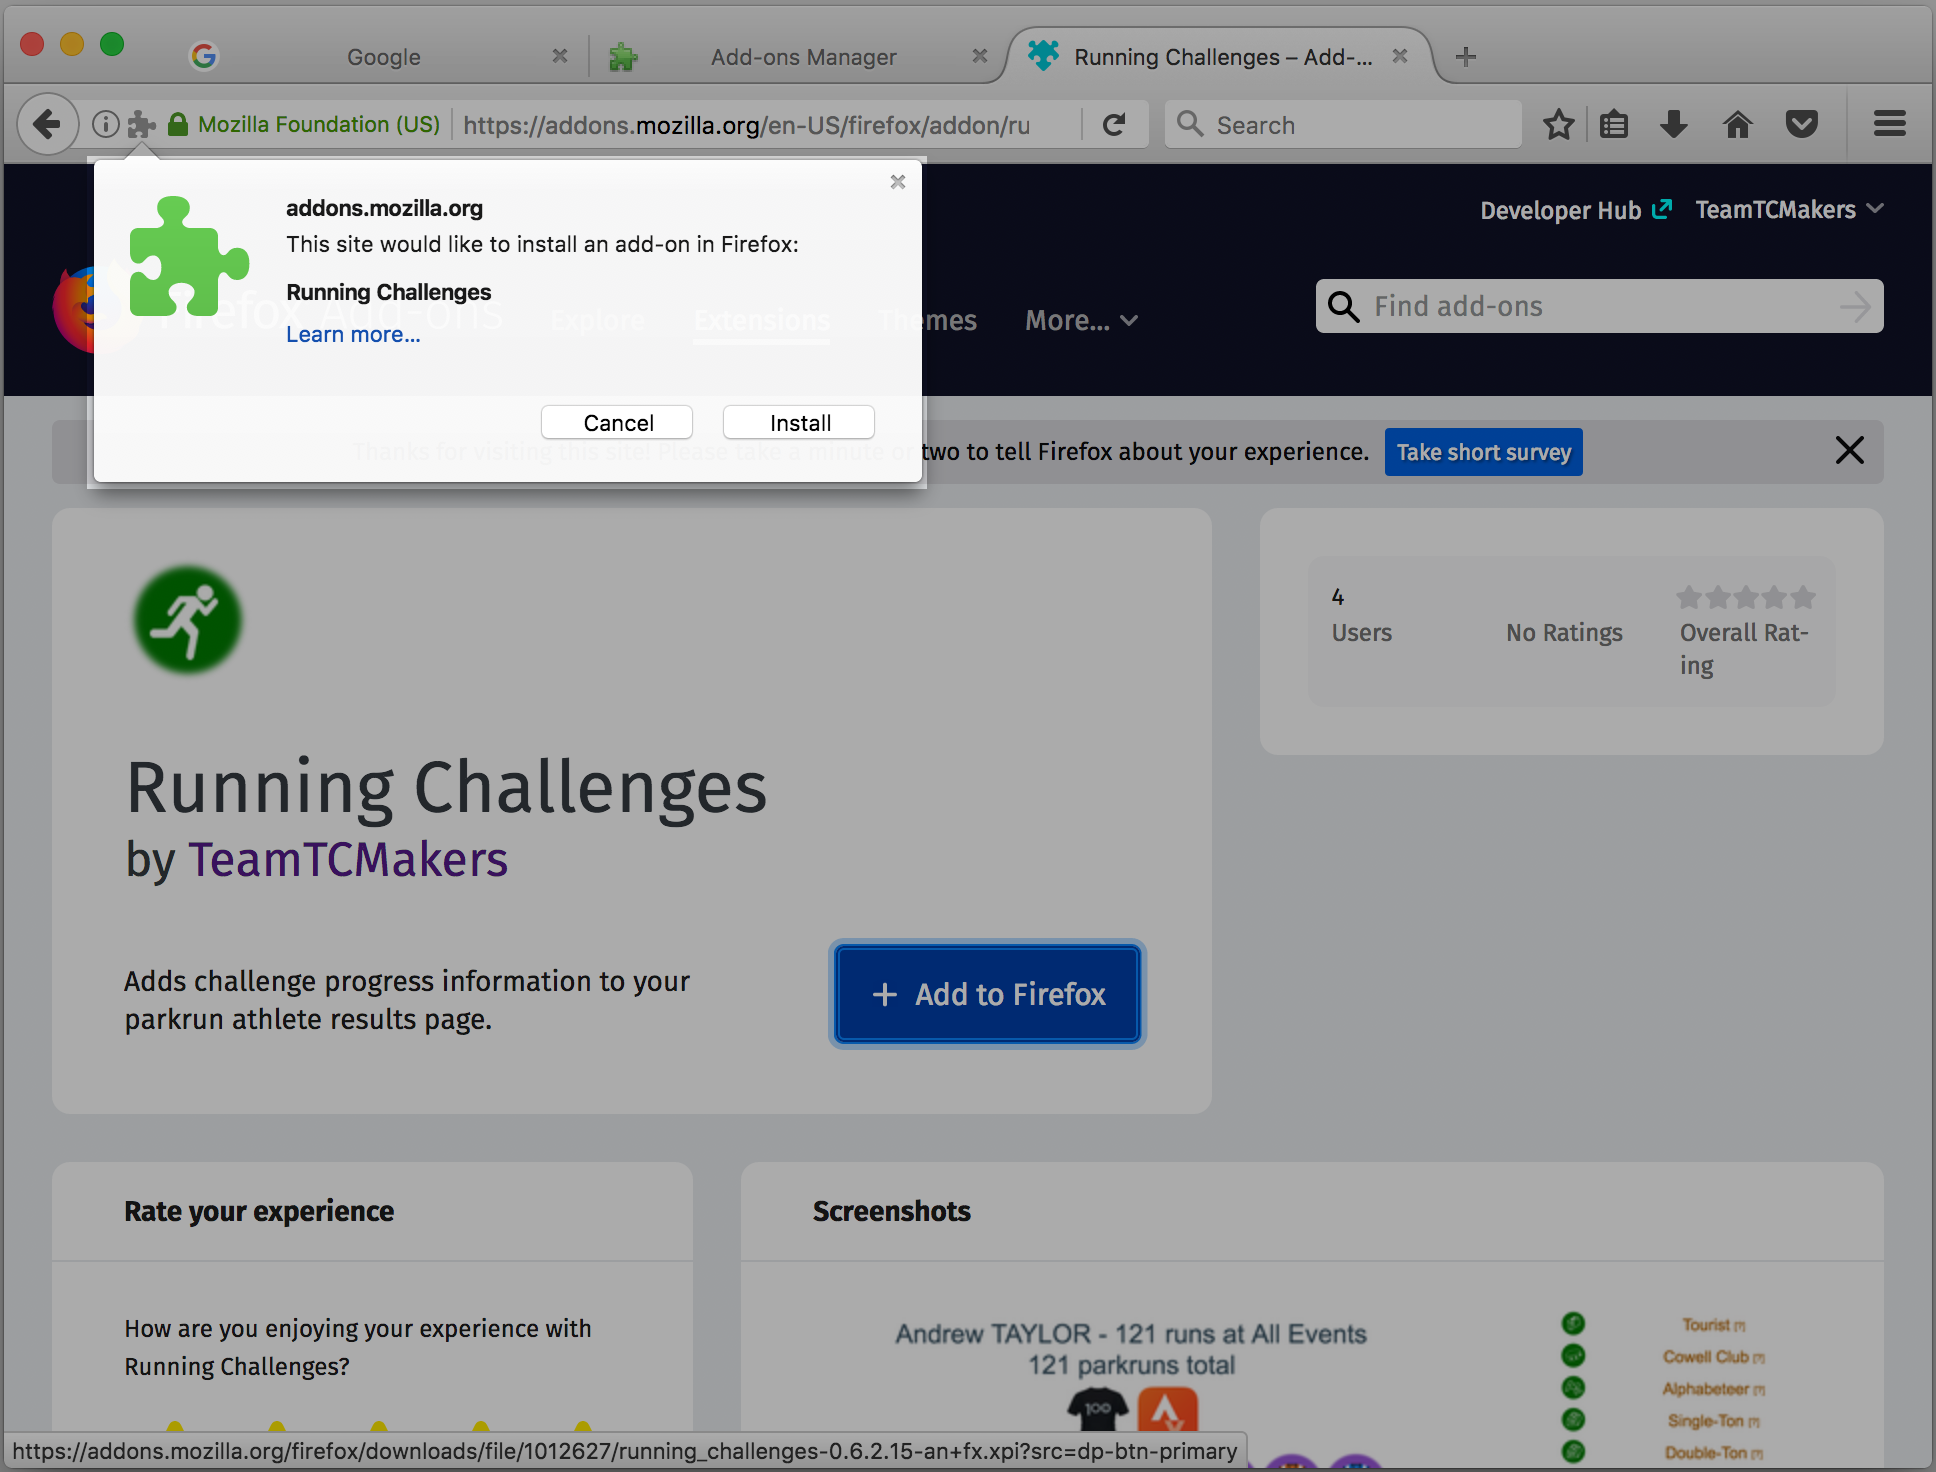Show bookmarks list icon
This screenshot has height=1472, width=1936.
1614,125
